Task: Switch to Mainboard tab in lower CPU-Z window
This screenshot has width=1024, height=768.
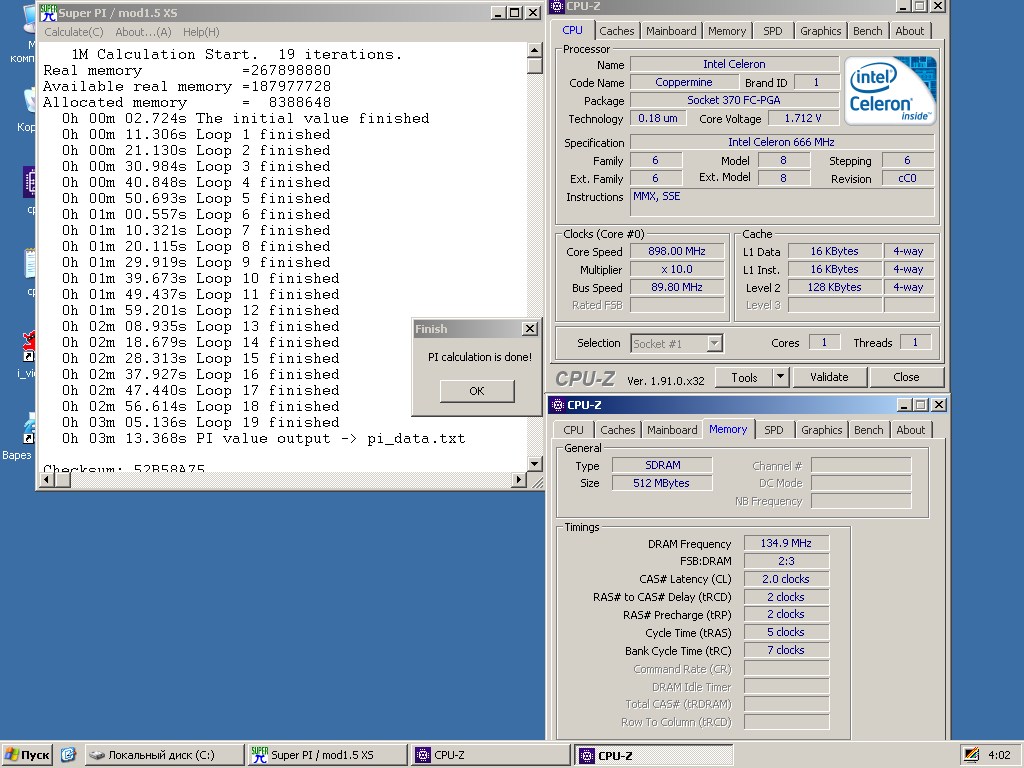Action: coord(672,430)
